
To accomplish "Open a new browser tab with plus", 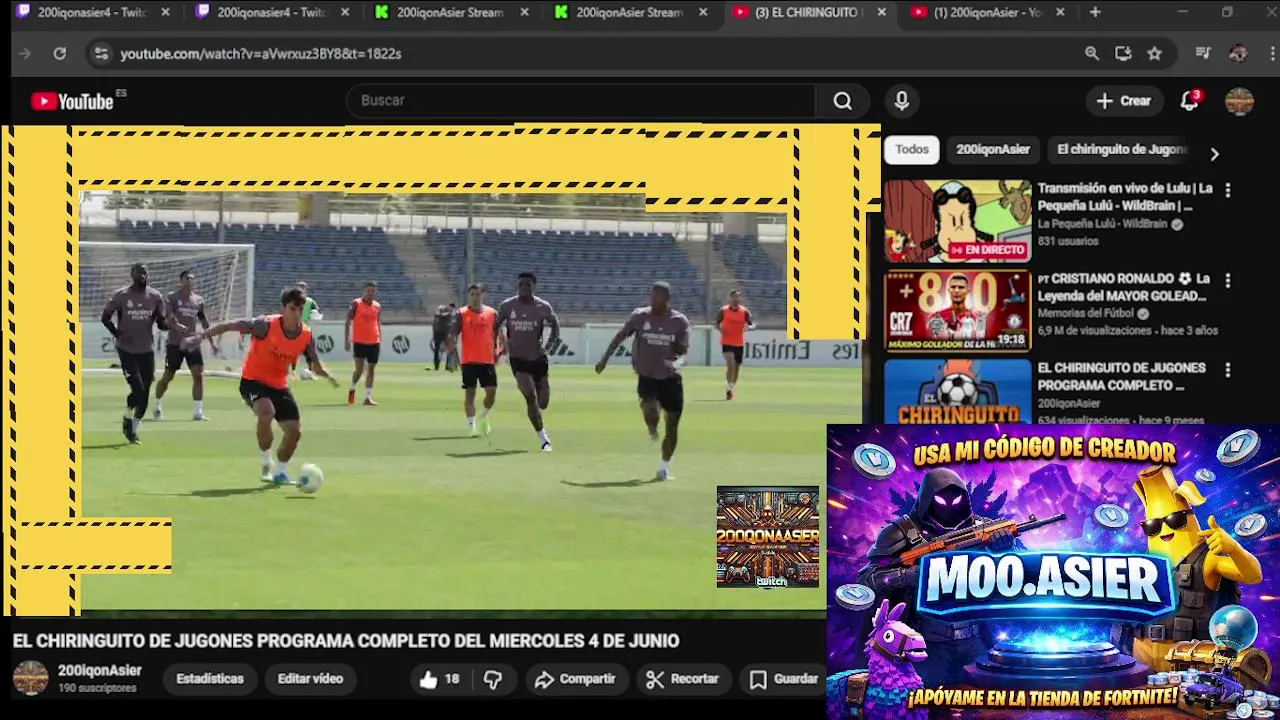I will 1095,12.
